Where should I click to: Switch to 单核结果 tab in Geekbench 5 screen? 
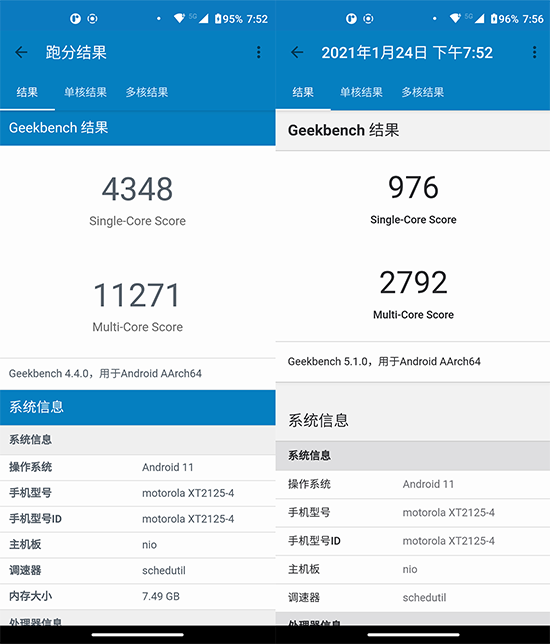tap(361, 92)
